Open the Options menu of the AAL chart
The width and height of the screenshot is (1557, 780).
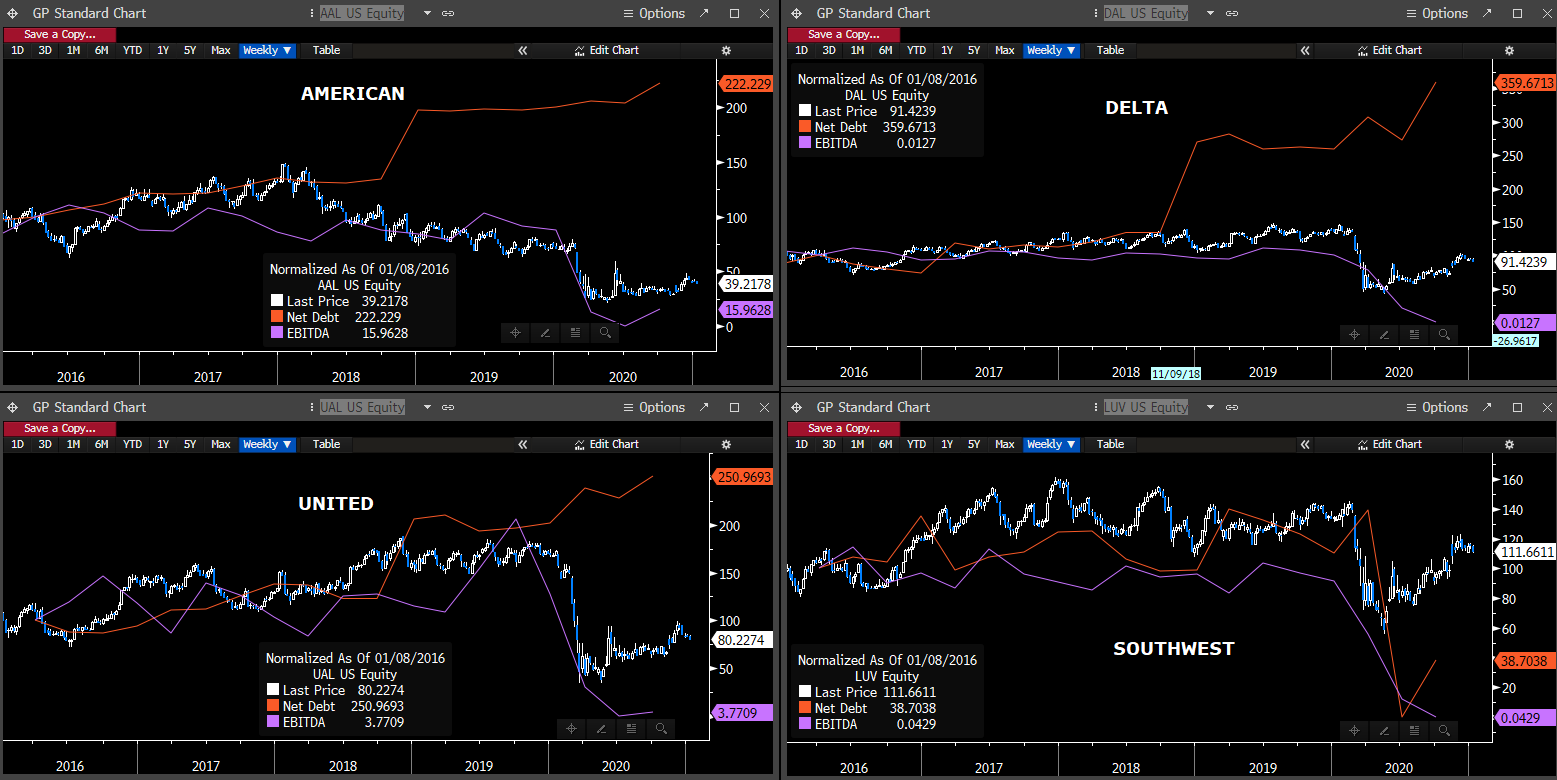[654, 13]
